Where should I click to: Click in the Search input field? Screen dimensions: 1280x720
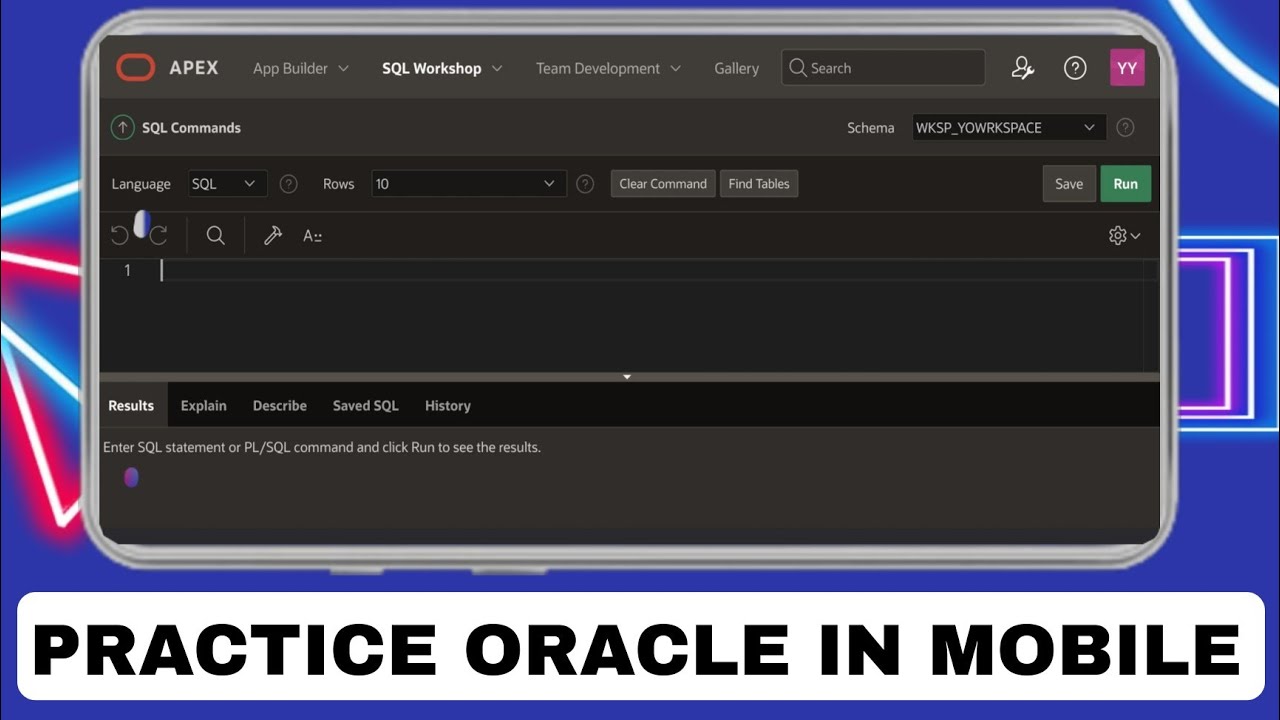coord(883,68)
